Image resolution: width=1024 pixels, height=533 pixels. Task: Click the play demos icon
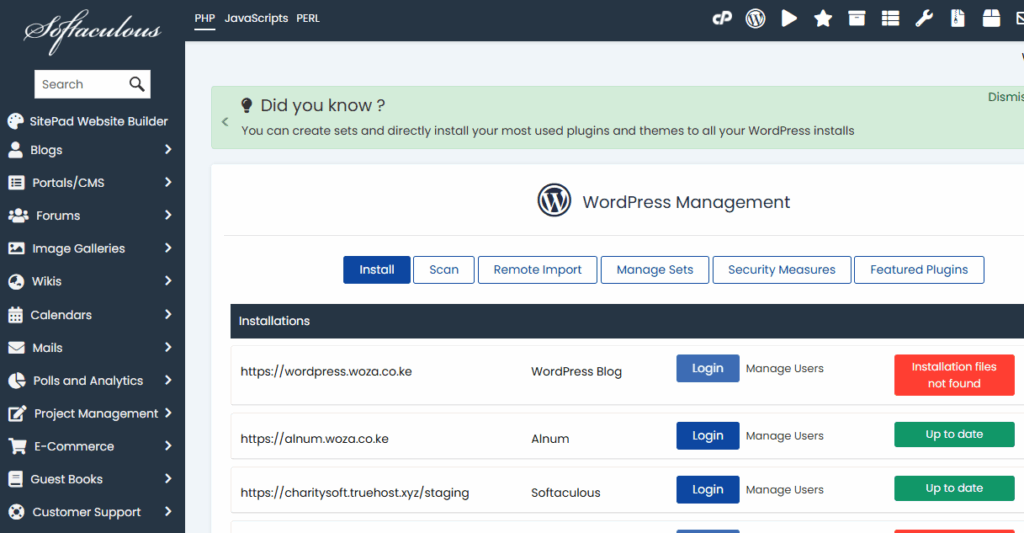click(x=790, y=18)
